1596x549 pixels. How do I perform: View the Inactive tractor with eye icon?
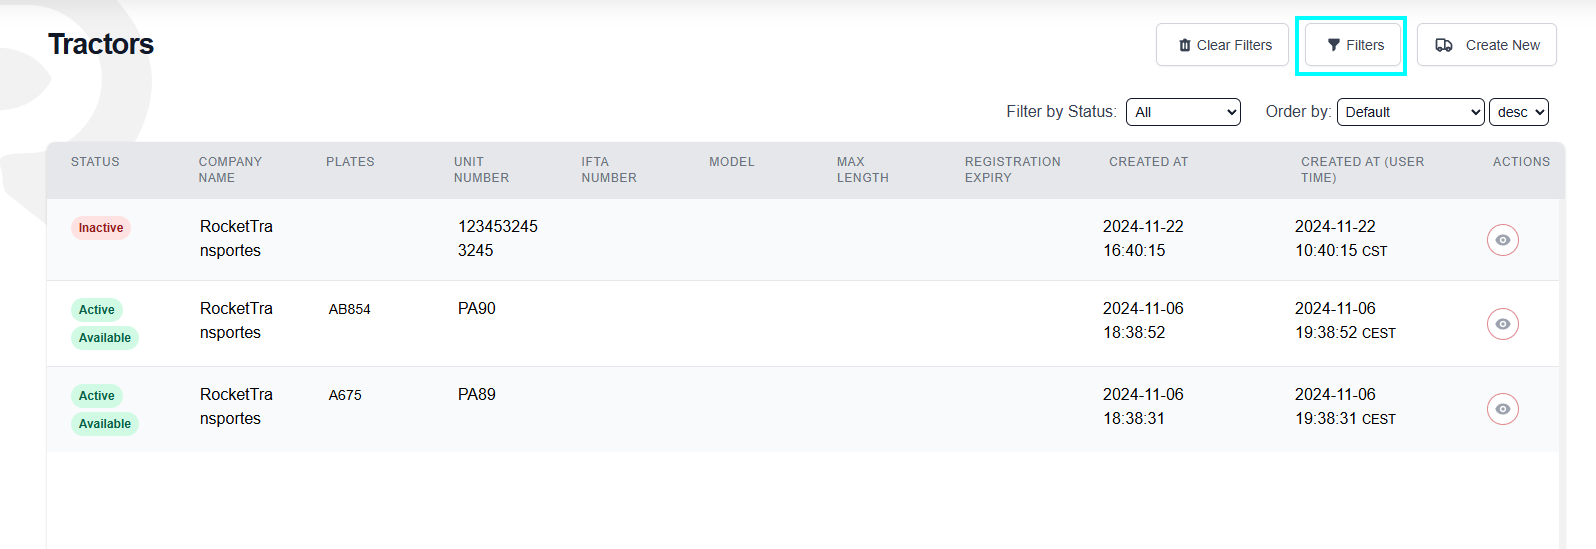click(x=1502, y=240)
